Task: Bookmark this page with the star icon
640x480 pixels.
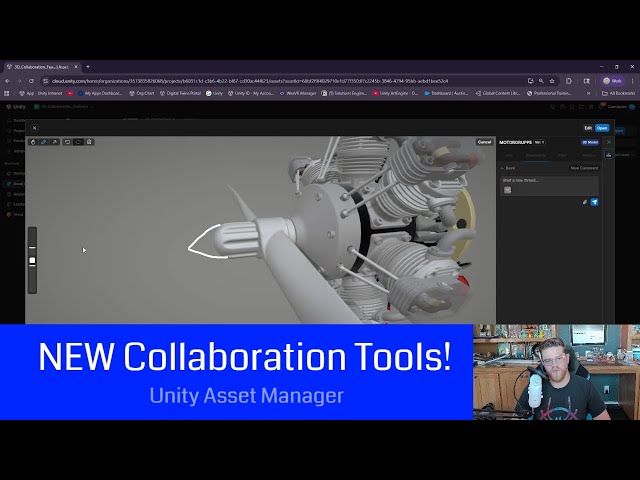Action: 552,81
